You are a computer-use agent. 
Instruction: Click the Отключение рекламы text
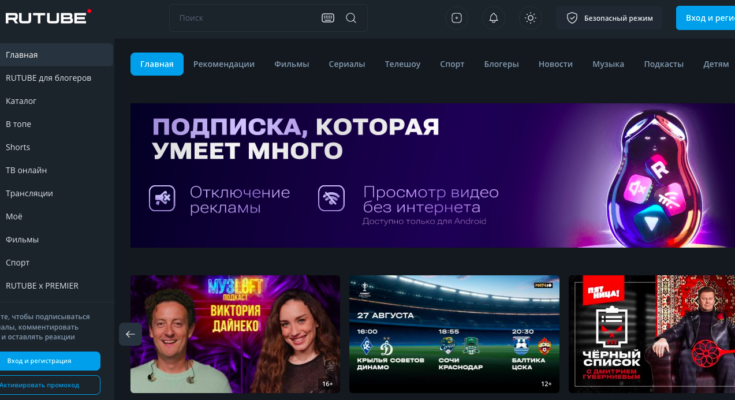click(240, 199)
